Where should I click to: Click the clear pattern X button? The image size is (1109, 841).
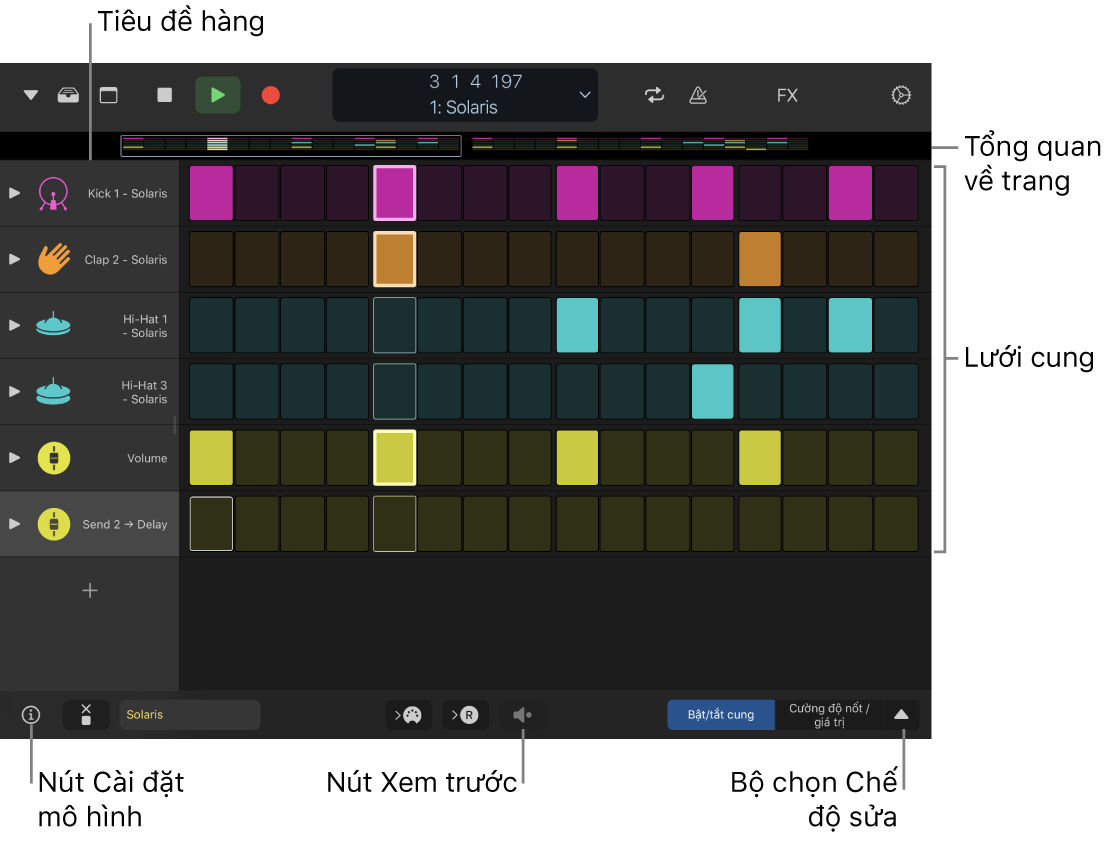click(86, 714)
